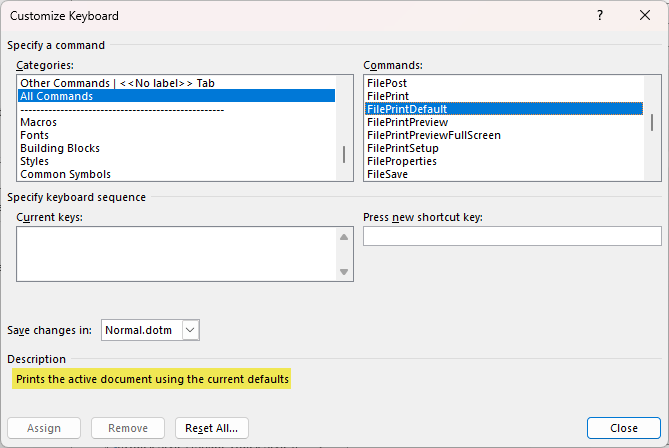Select Building Blocks category

tap(176, 148)
